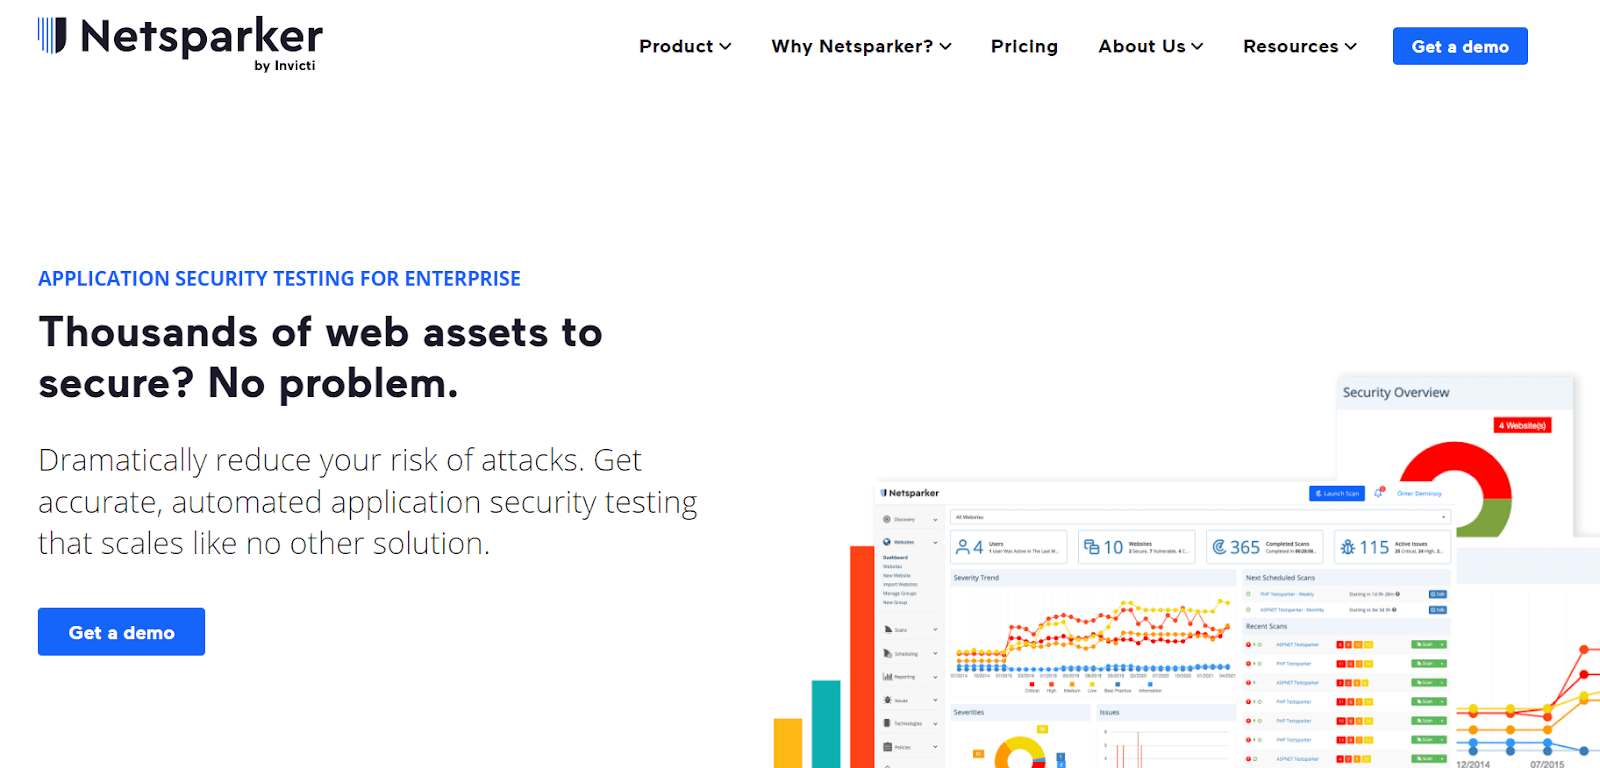Click the Discovery icon in preview sidebar
1600x768 pixels.
point(886,519)
